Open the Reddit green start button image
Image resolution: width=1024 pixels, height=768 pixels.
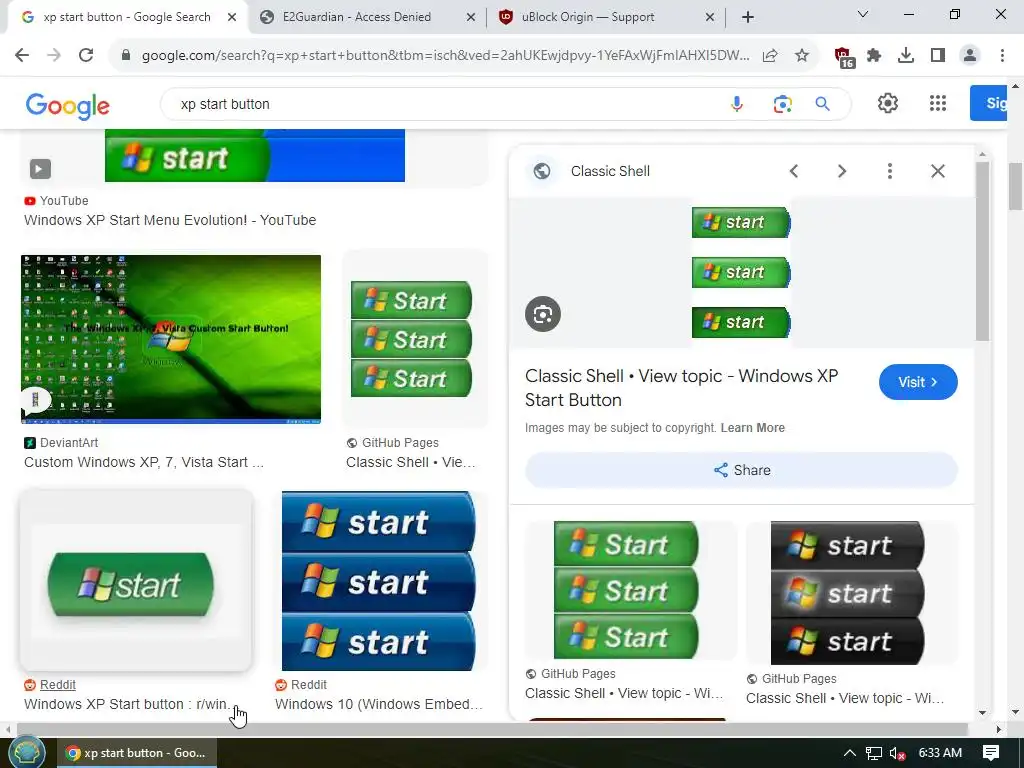pos(136,581)
